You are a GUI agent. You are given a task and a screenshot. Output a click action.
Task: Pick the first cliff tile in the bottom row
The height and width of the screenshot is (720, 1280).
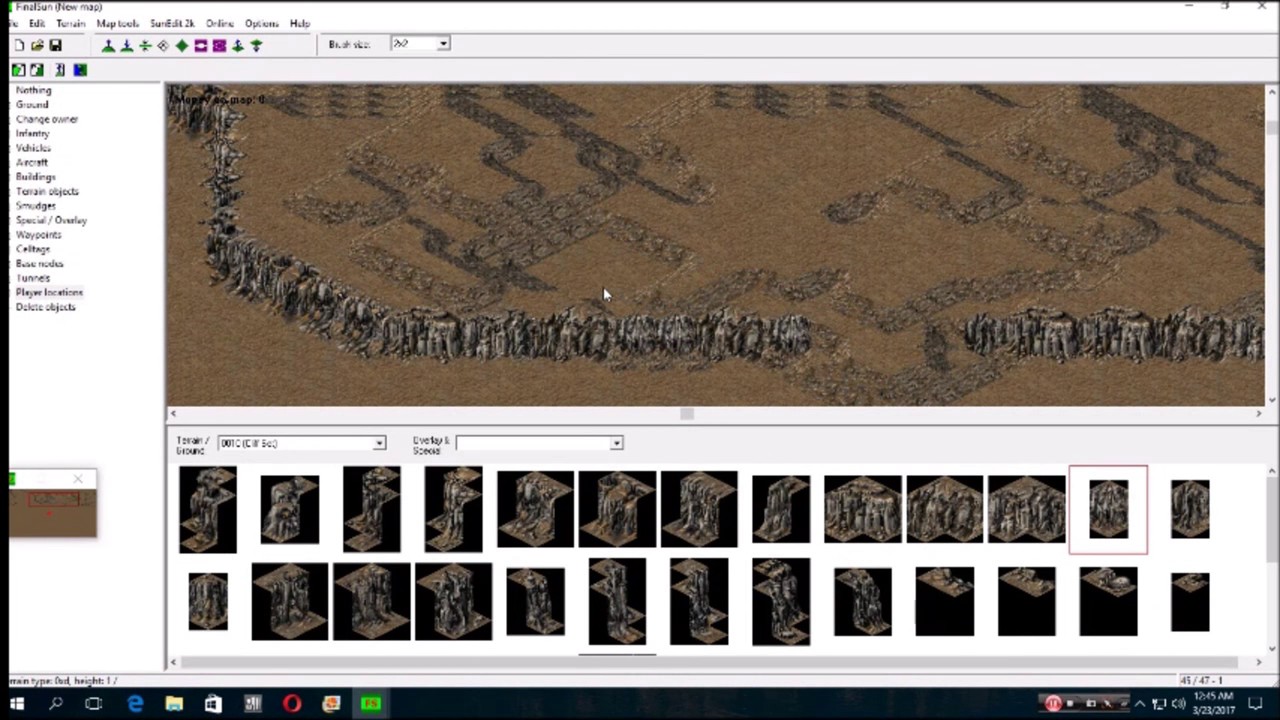coord(208,601)
